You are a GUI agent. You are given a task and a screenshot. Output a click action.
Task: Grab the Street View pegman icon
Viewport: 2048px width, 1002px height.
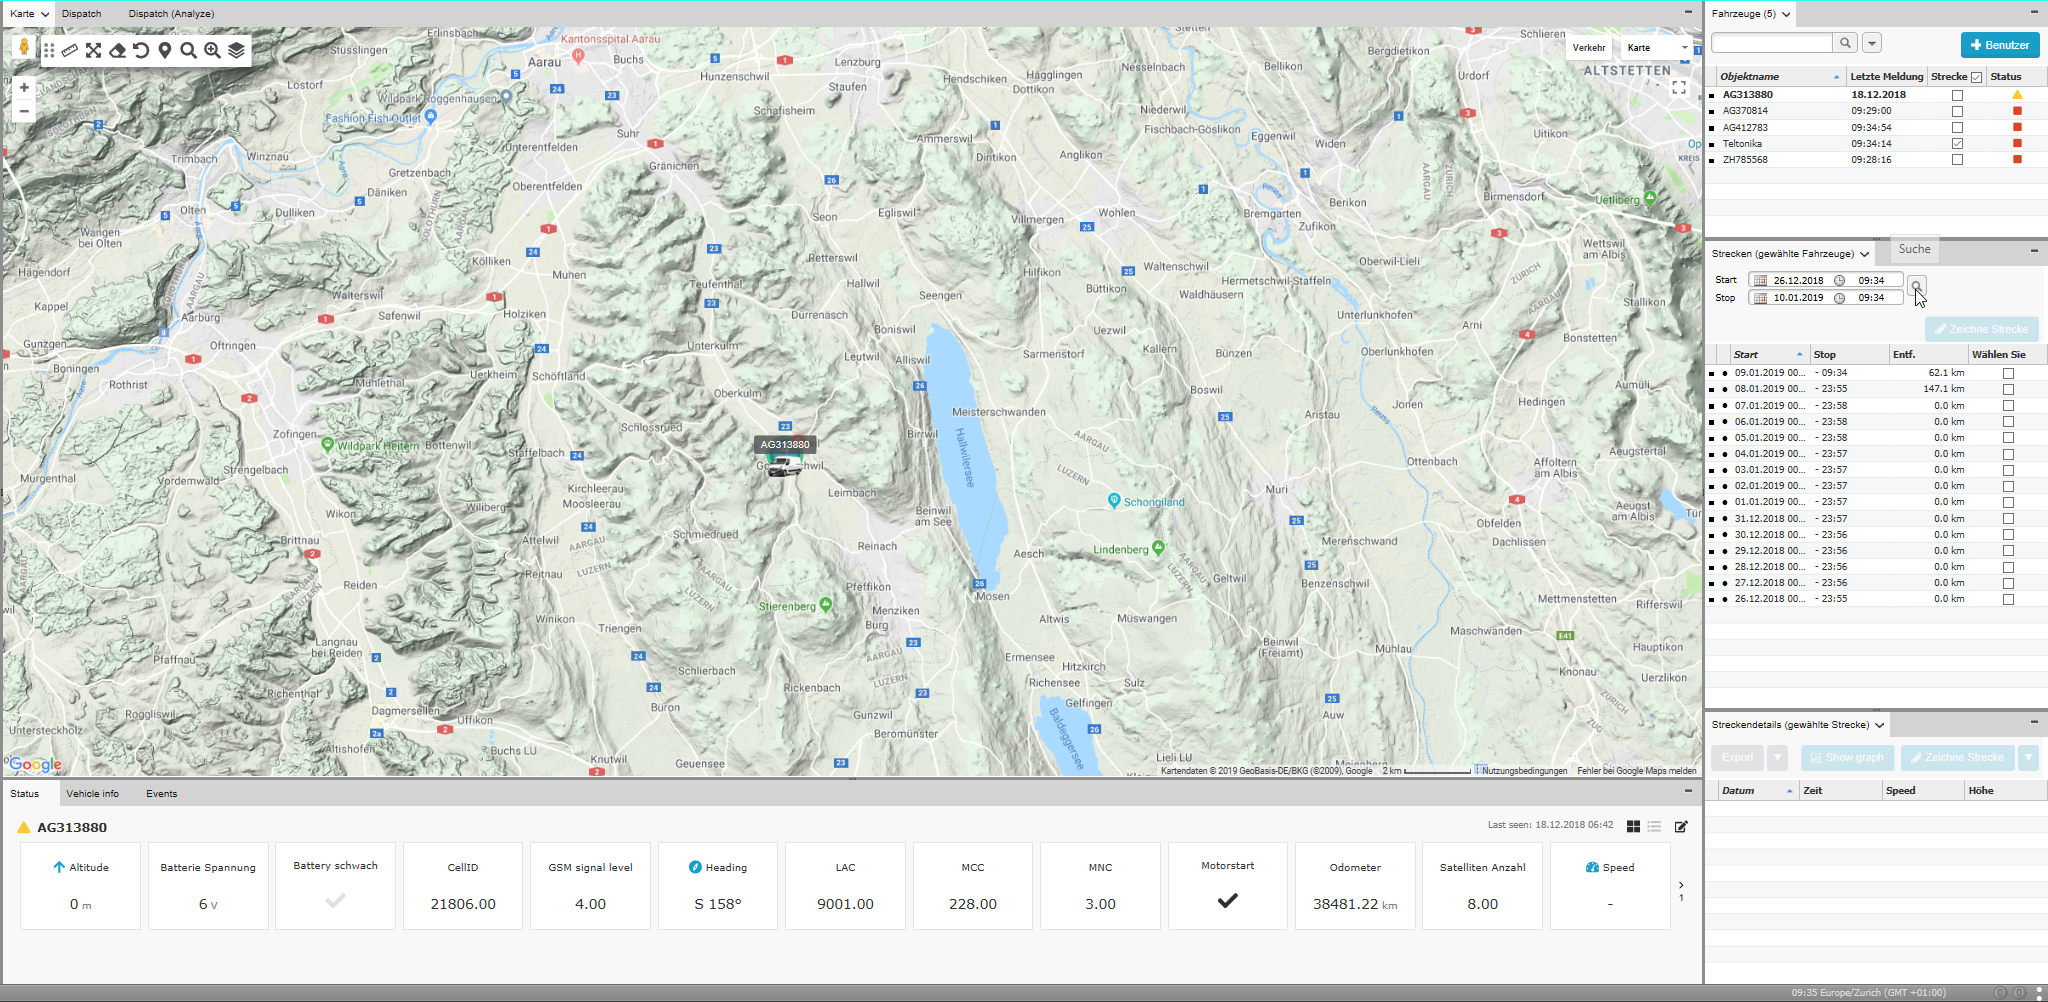click(x=24, y=47)
